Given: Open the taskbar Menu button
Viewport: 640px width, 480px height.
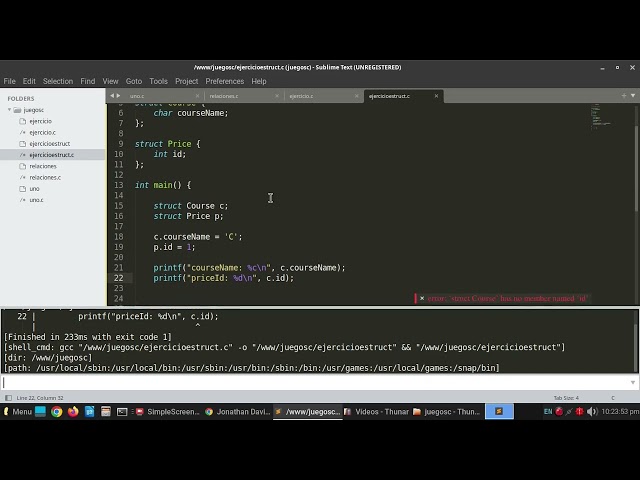Looking at the screenshot, I should pos(18,412).
